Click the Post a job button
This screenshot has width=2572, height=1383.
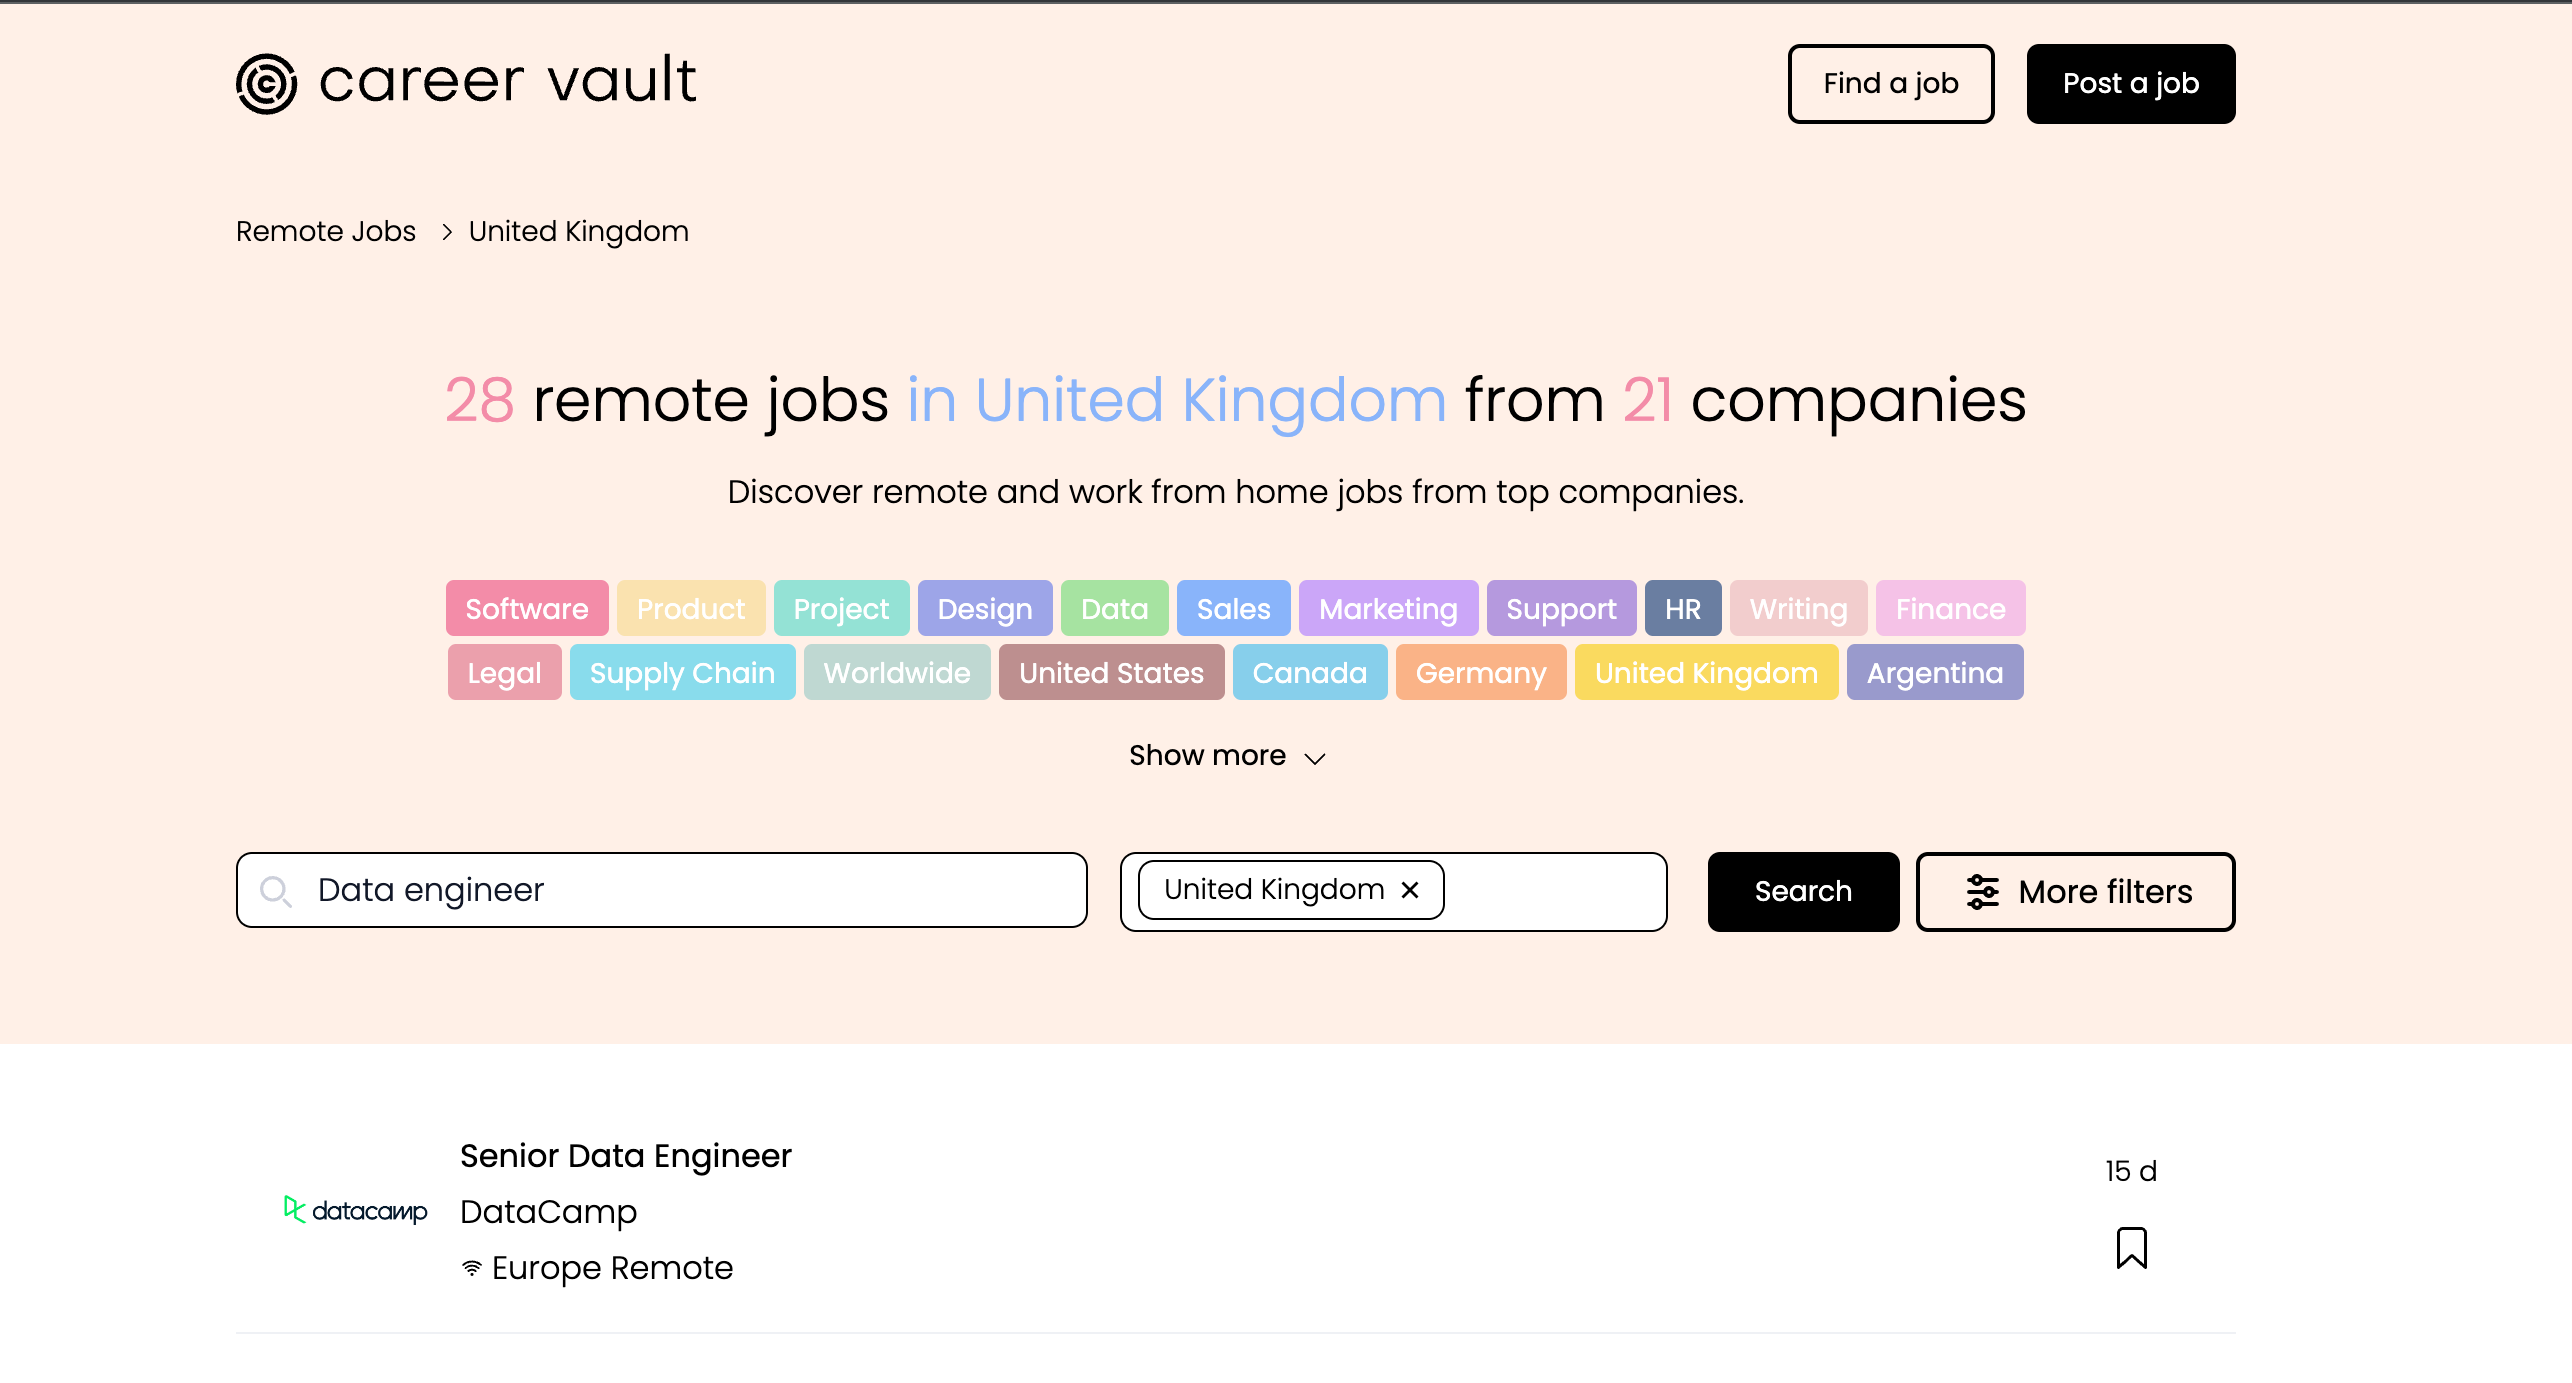[x=2130, y=83]
